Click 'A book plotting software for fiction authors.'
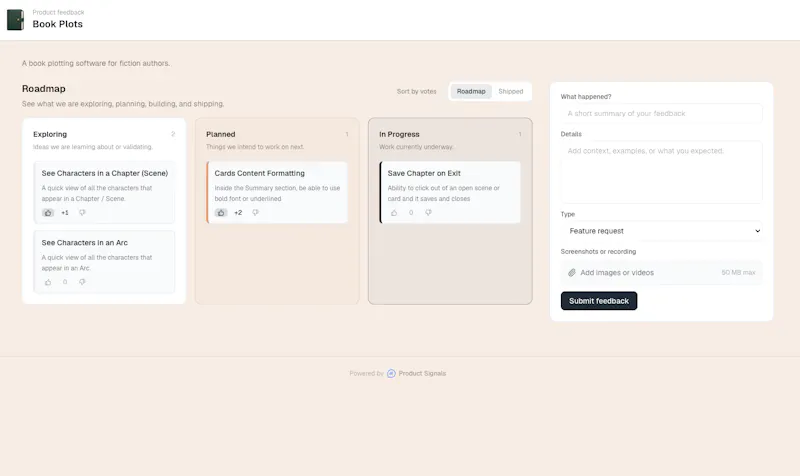800x476 pixels. point(96,63)
